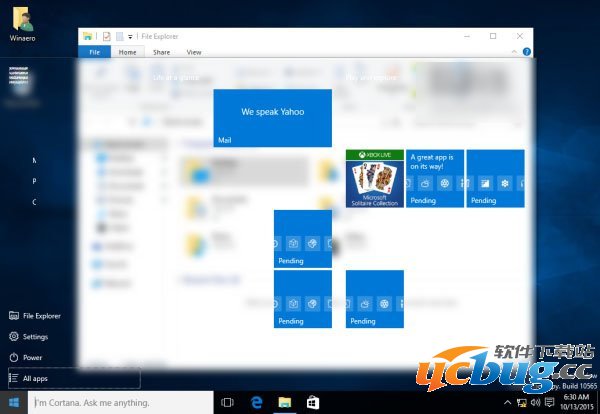Open Task View from taskbar

coord(227,403)
